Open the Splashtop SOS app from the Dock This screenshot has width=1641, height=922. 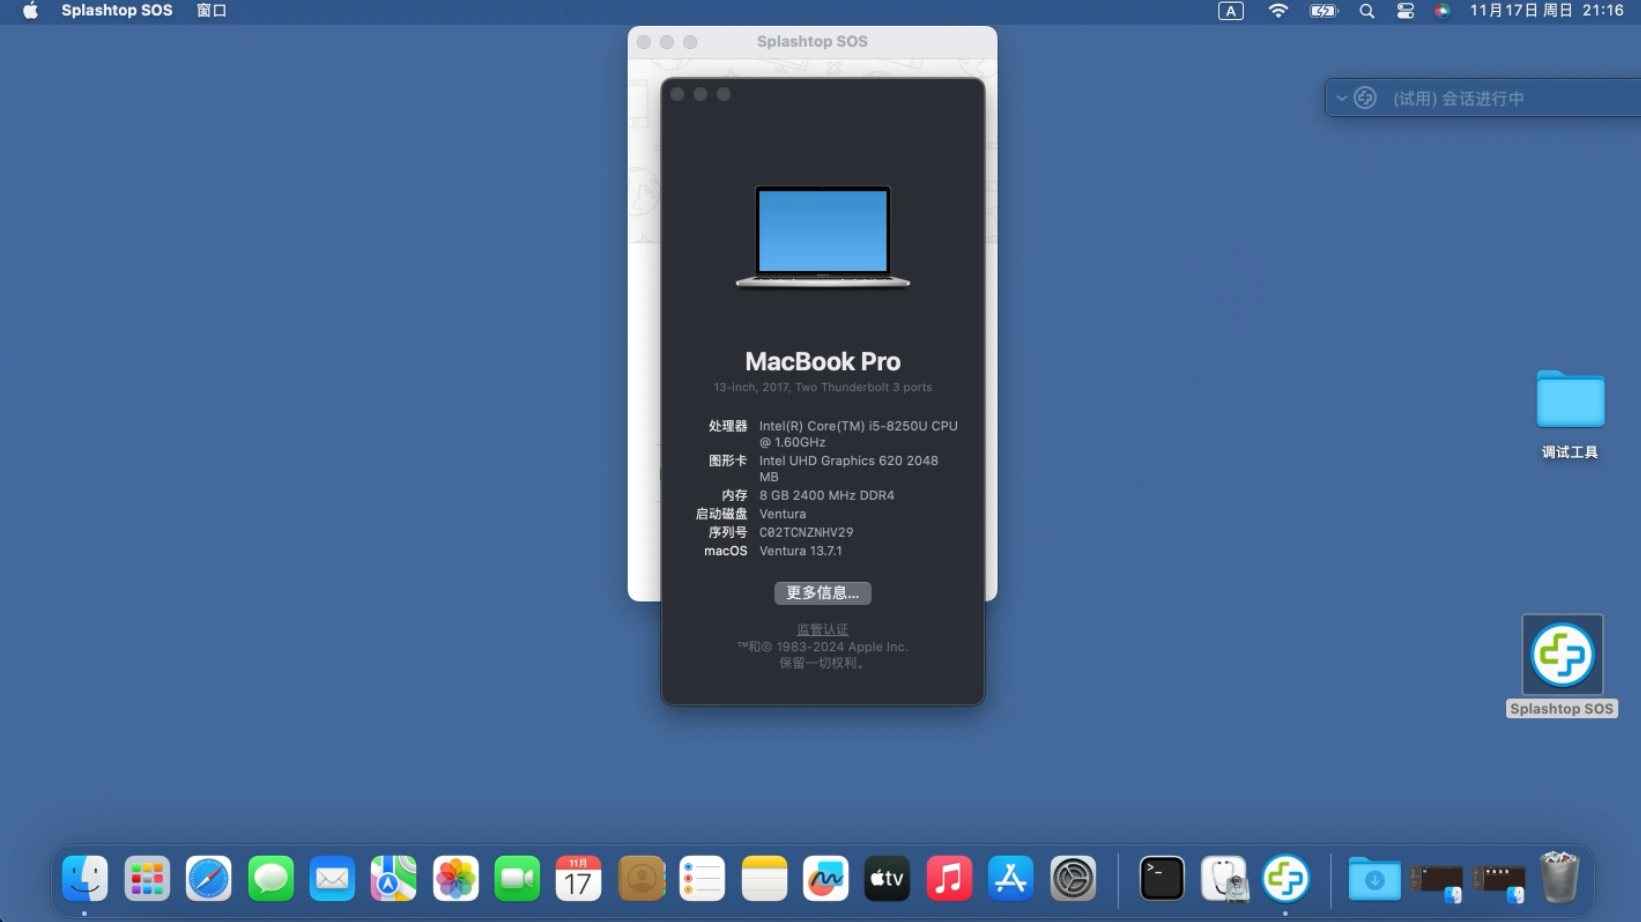pyautogui.click(x=1287, y=879)
